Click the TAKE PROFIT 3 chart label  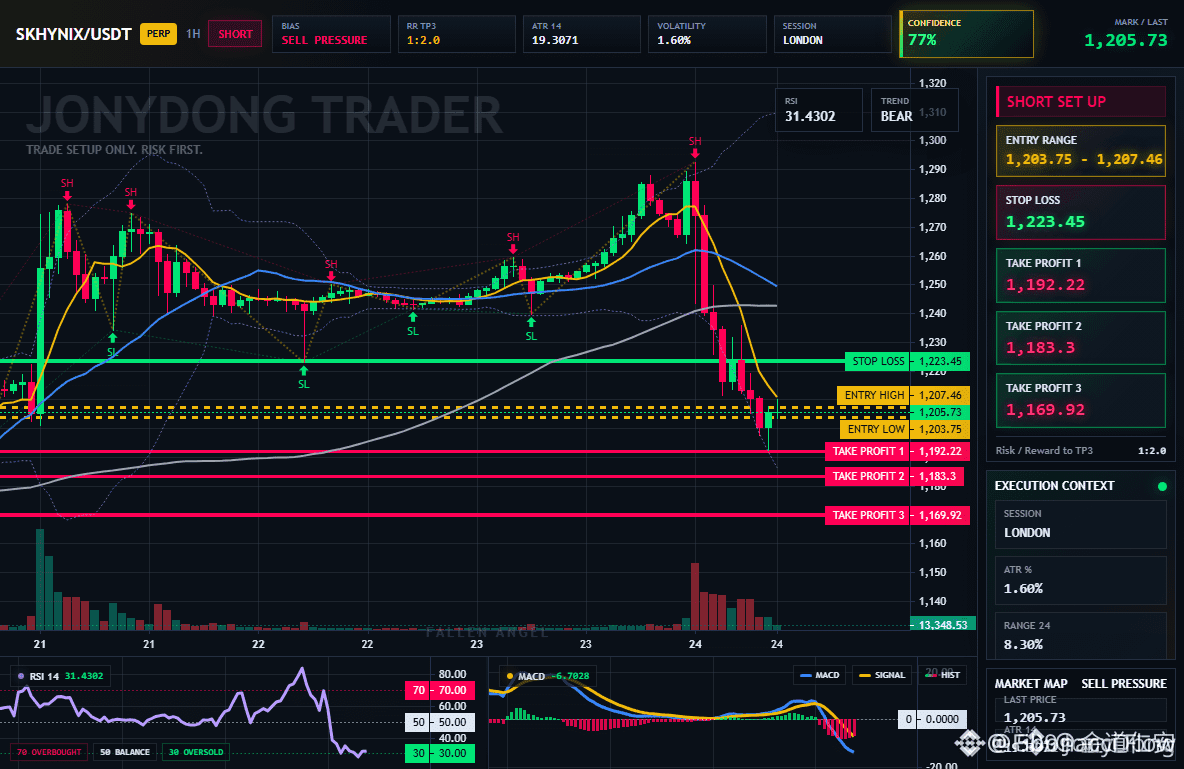click(867, 515)
